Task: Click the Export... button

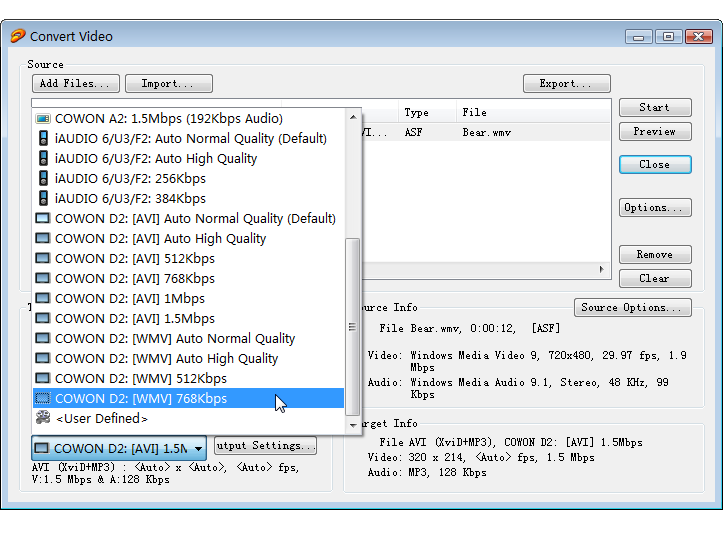Action: (567, 83)
